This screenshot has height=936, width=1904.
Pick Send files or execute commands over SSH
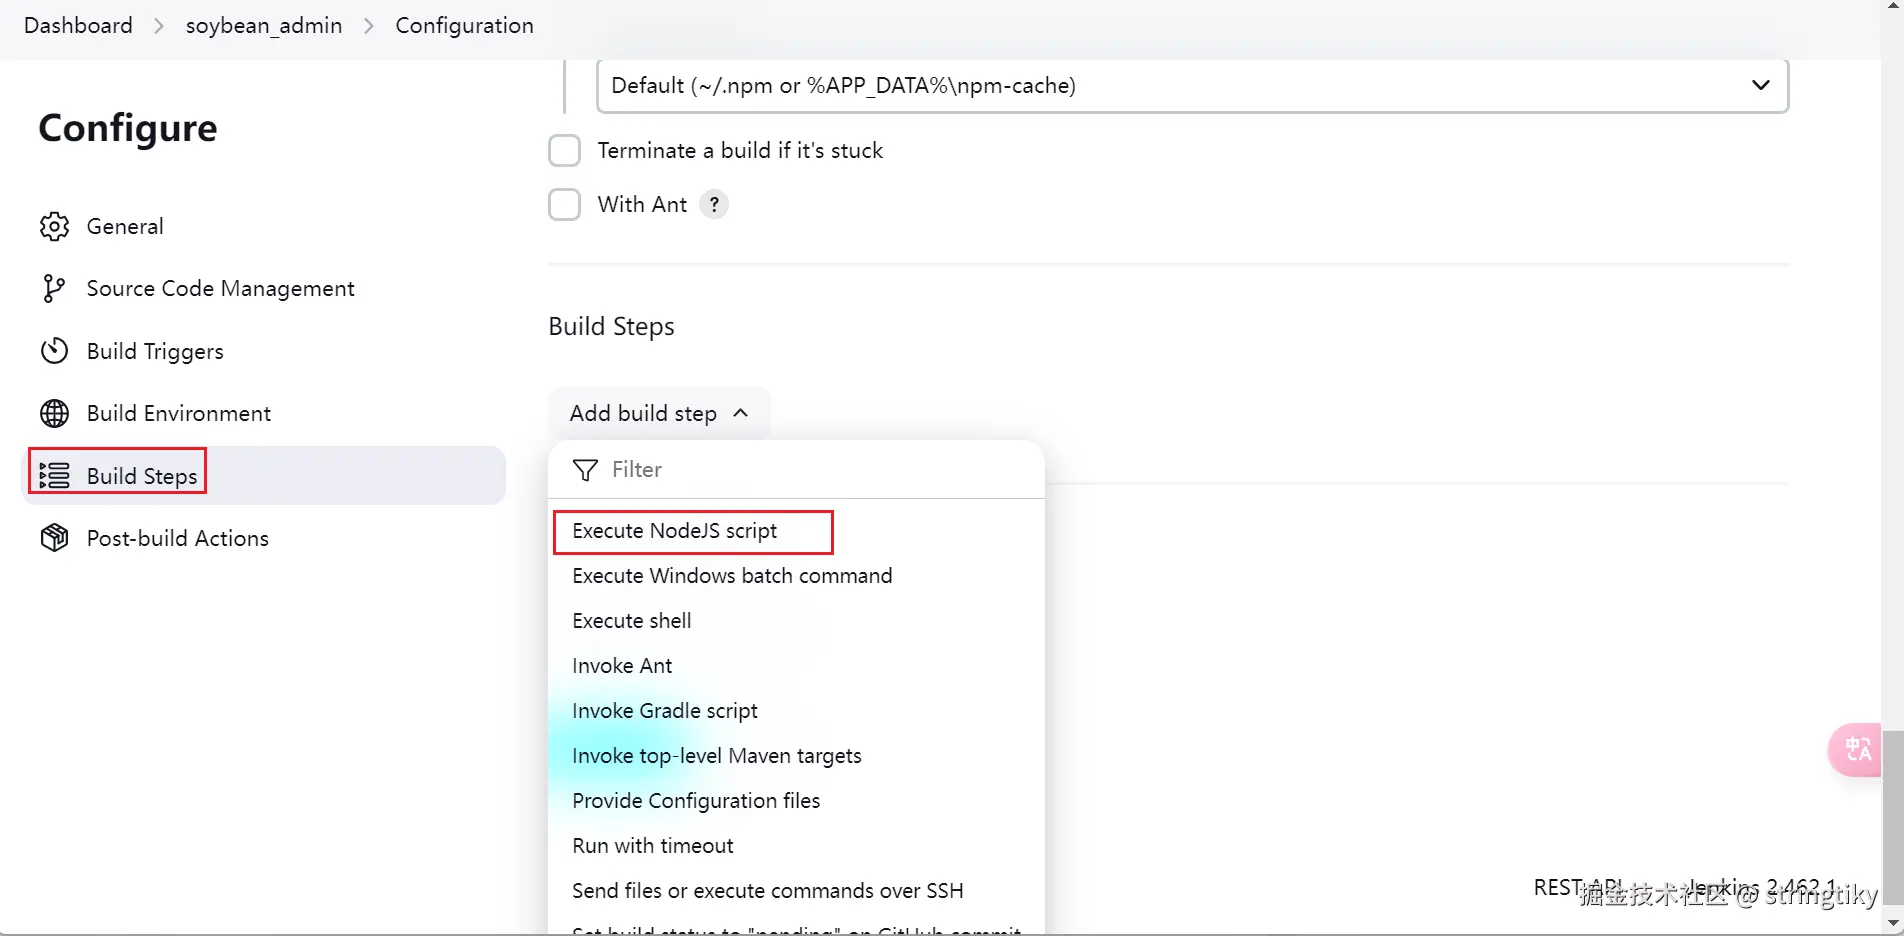[x=767, y=891]
